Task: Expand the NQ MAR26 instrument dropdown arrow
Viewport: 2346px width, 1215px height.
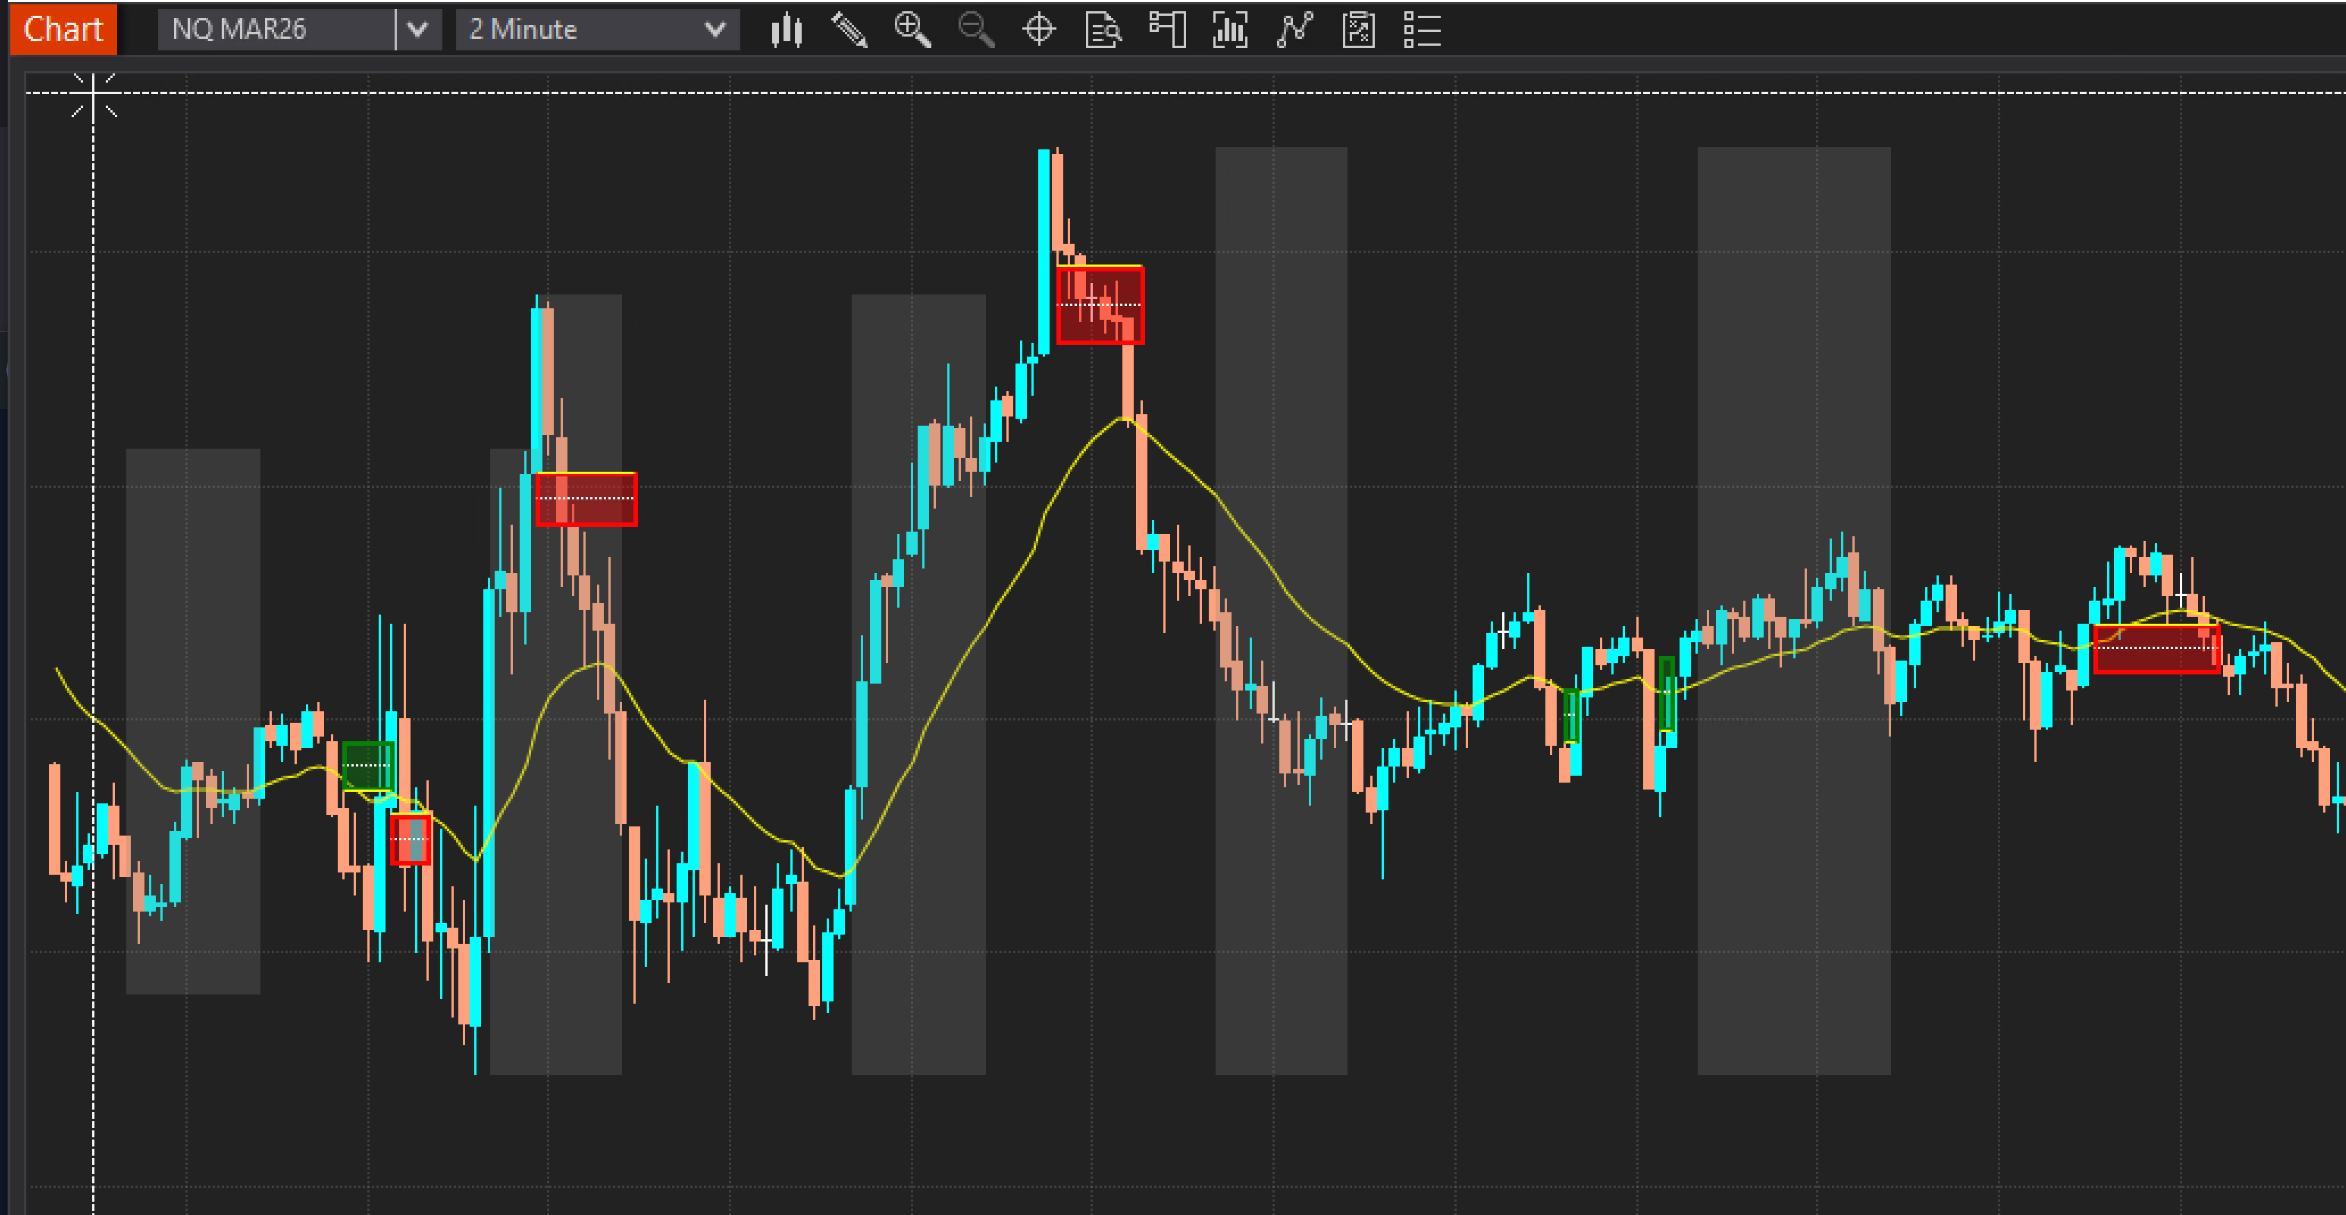Action: pyautogui.click(x=418, y=30)
